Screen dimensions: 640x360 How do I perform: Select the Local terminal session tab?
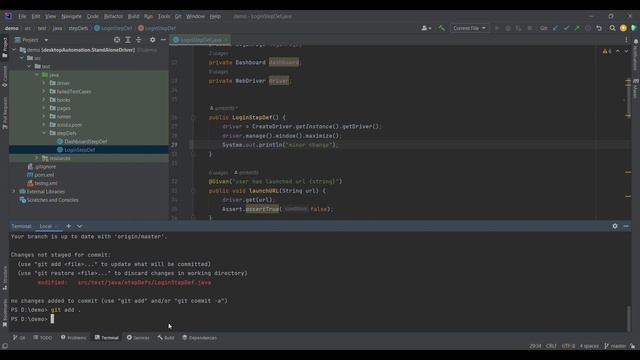45,226
